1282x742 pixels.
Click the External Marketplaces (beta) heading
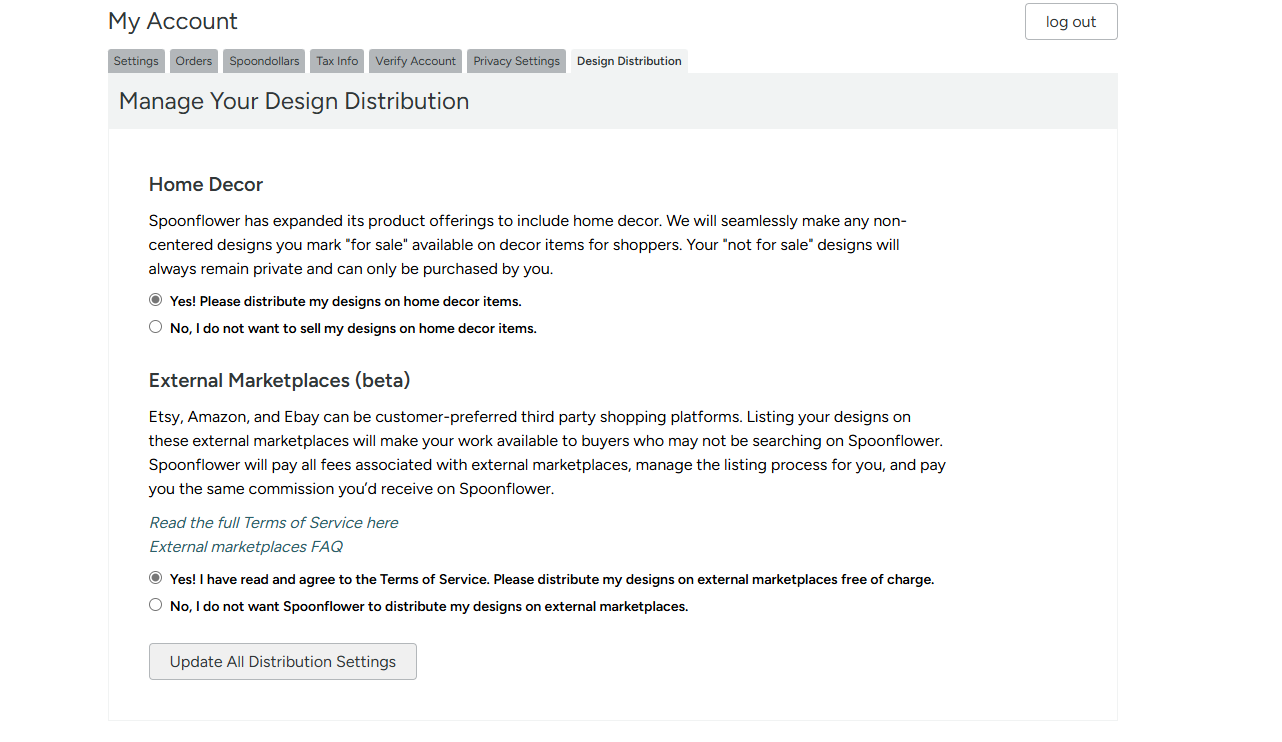pos(280,381)
